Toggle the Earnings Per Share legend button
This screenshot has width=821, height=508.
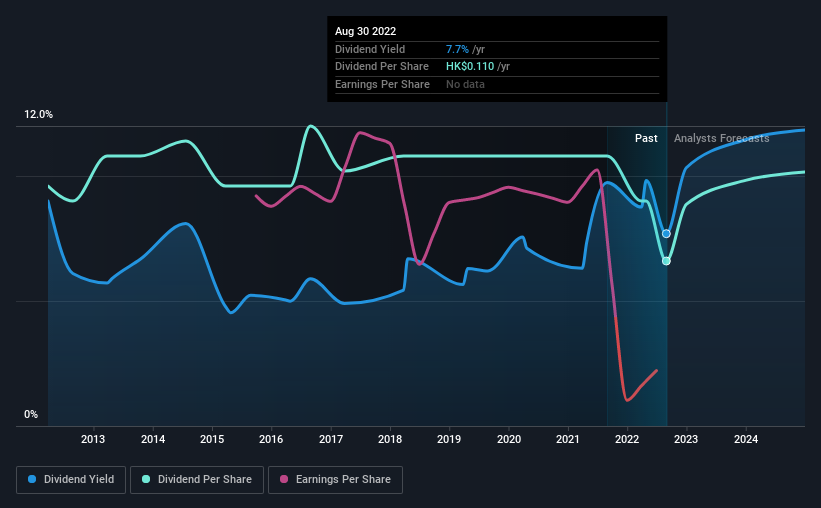tap(335, 480)
